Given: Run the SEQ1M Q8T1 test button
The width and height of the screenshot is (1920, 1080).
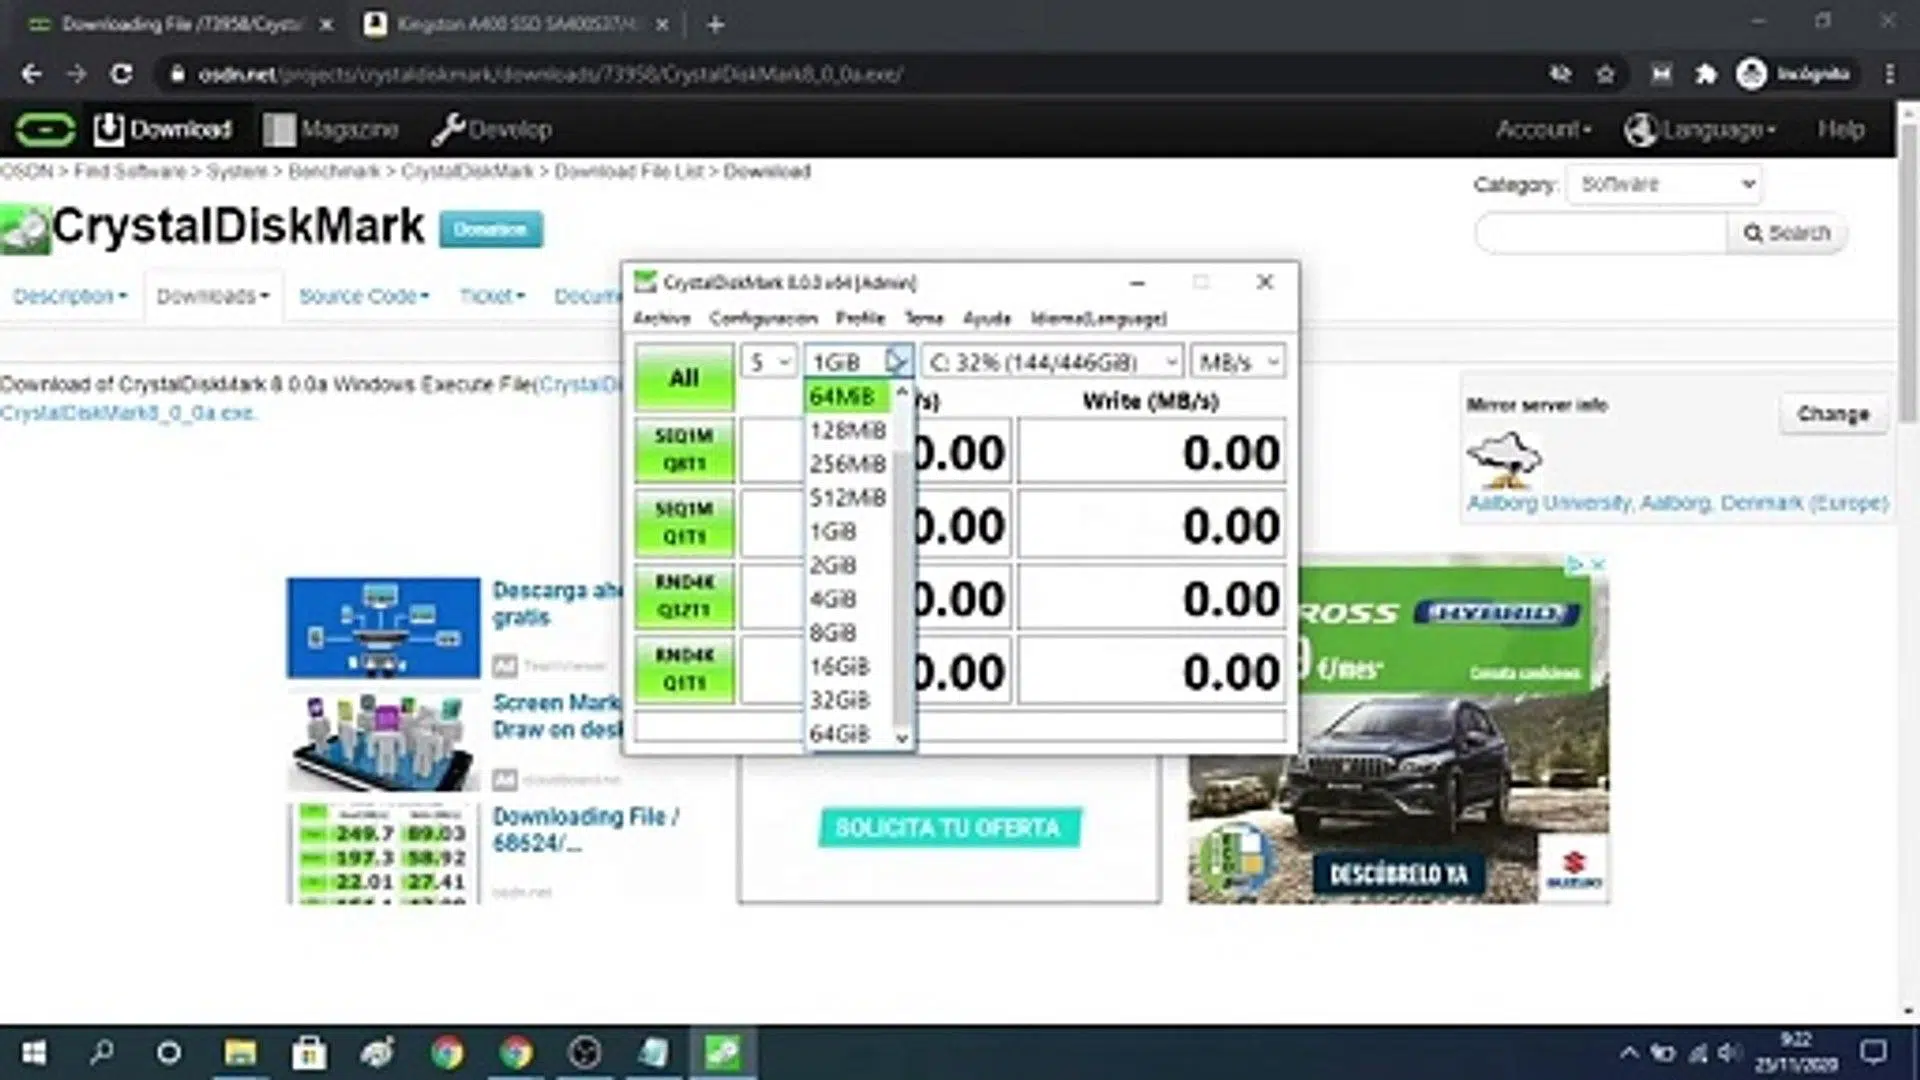Looking at the screenshot, I should (684, 450).
